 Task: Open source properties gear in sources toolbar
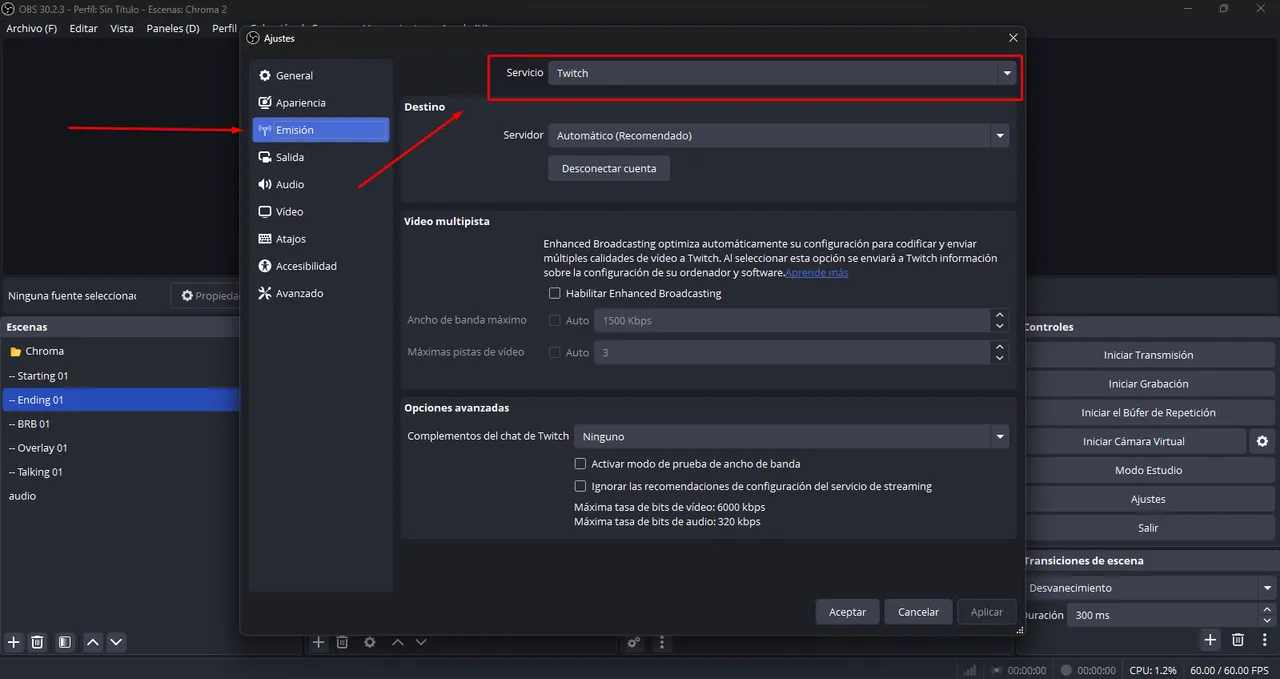point(370,642)
